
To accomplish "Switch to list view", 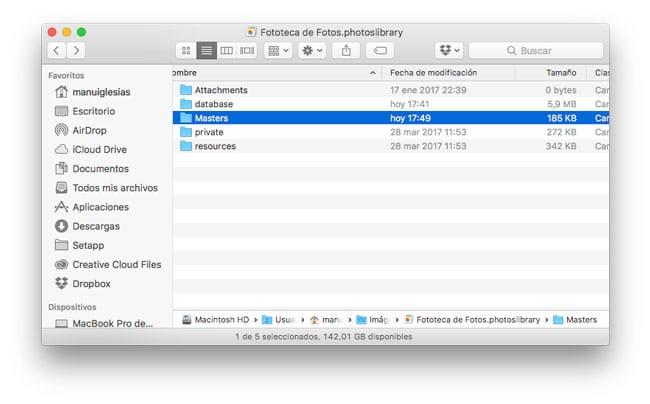I will click(206, 51).
